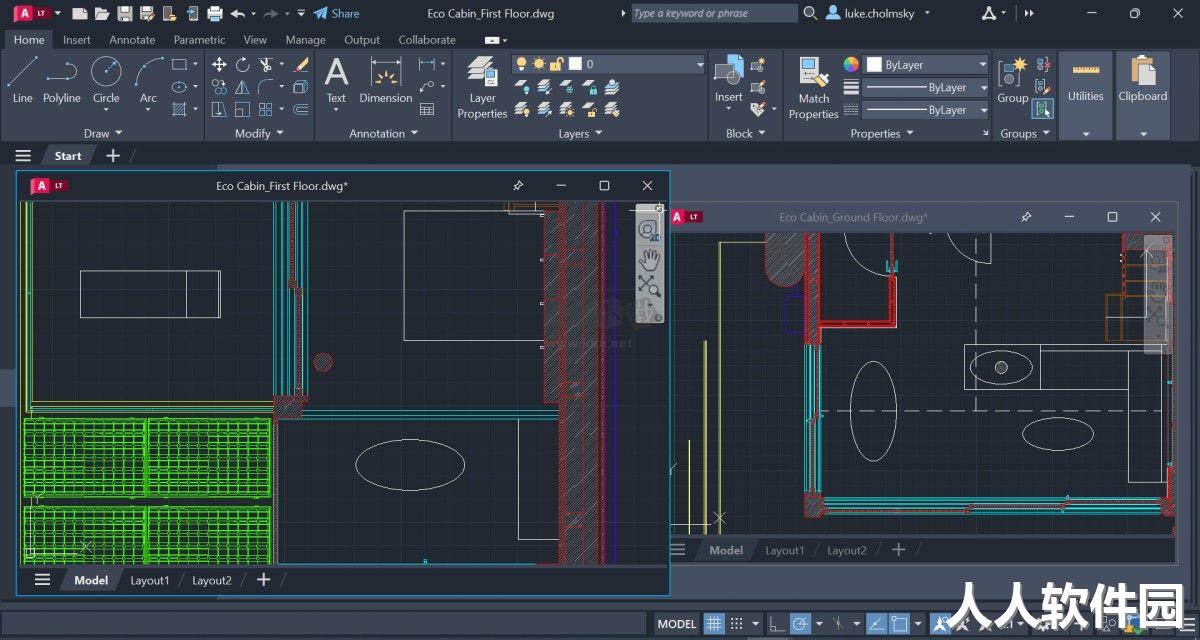
Task: Click the white layer color swatch
Action: tap(575, 64)
